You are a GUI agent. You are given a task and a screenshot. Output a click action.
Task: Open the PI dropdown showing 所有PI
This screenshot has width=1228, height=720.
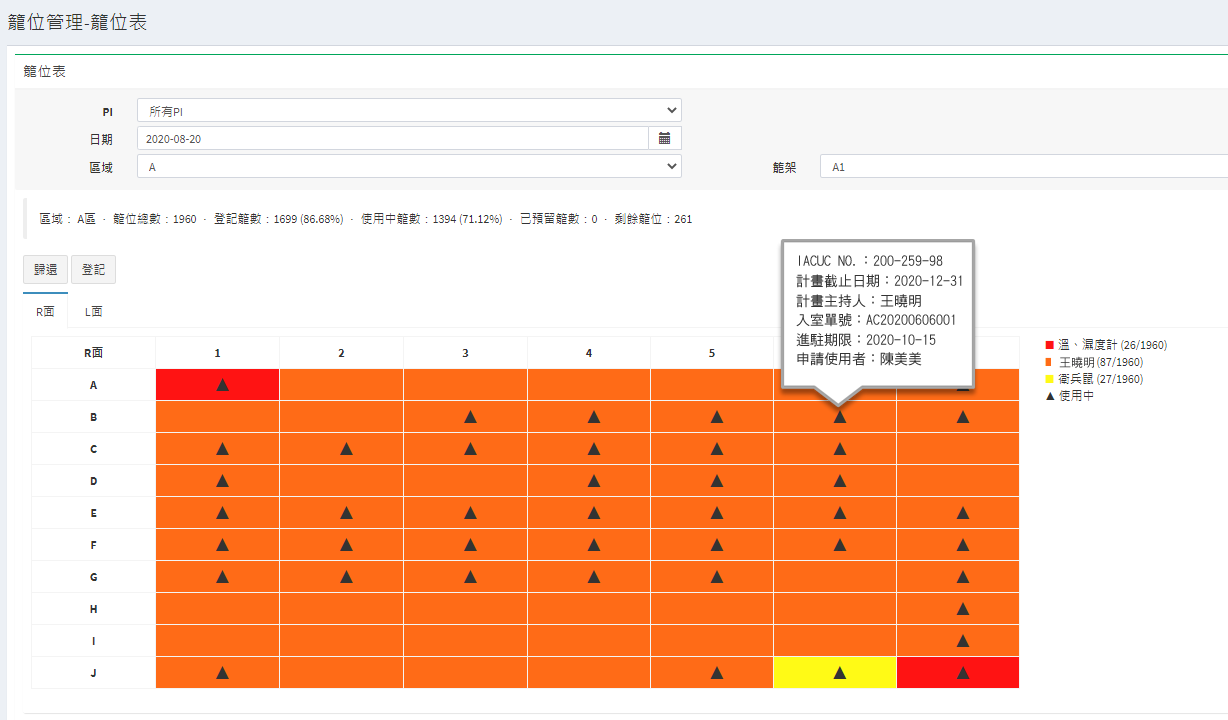[x=408, y=110]
